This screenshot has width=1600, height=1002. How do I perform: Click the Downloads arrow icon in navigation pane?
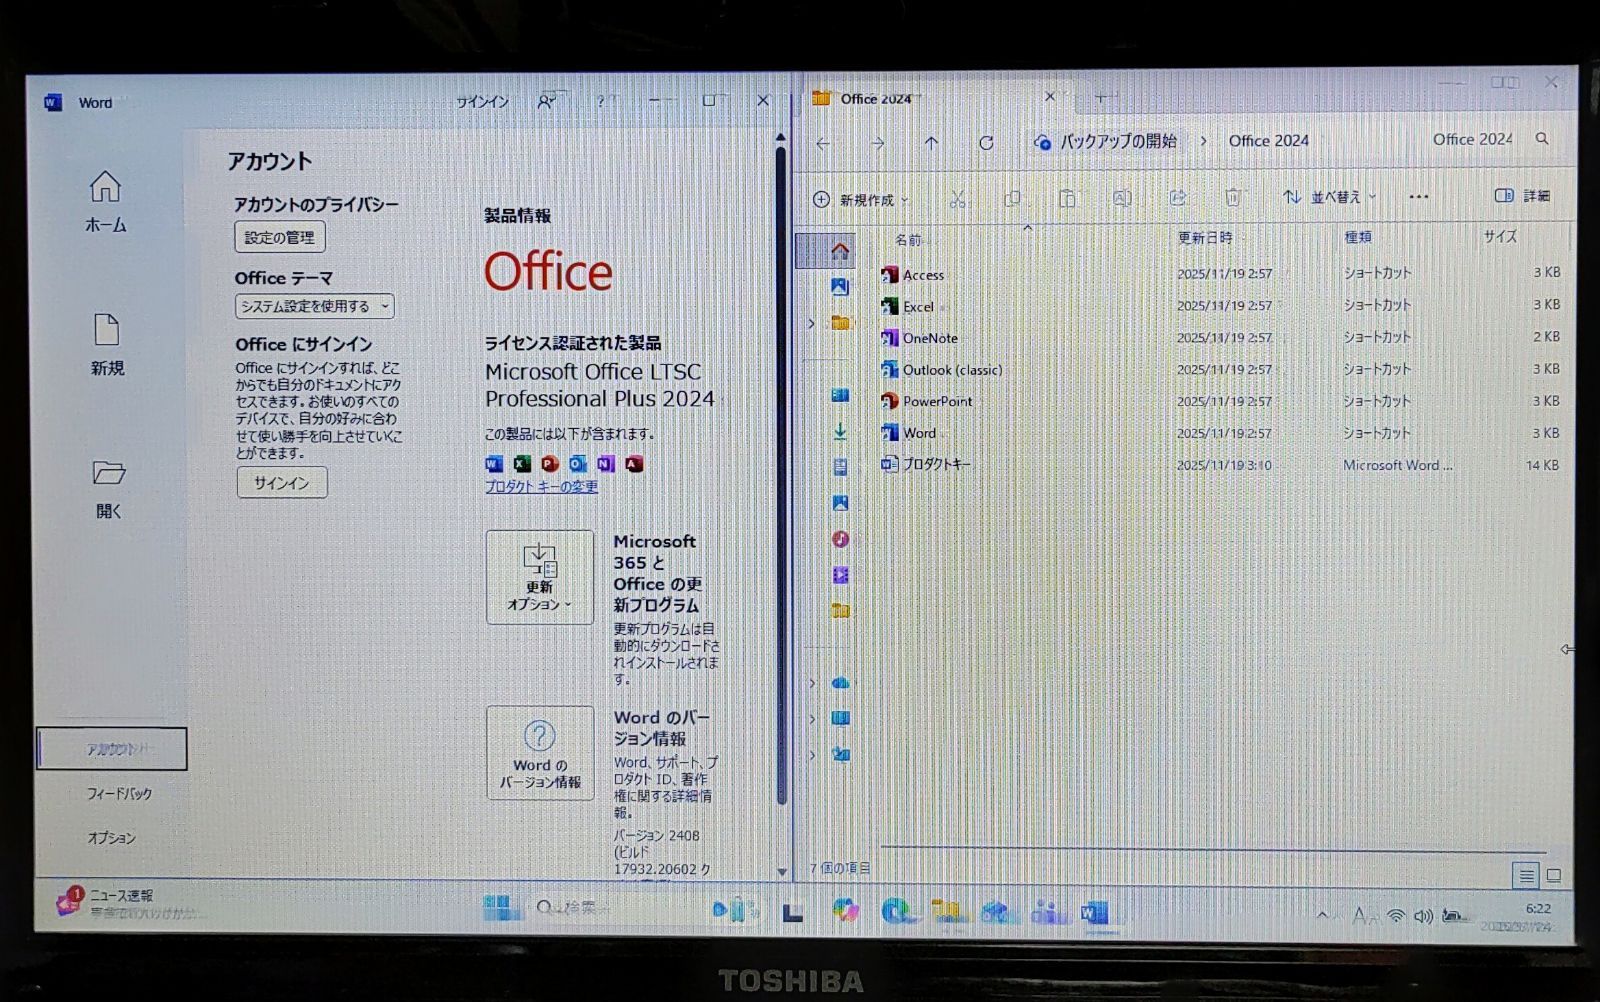pos(840,431)
